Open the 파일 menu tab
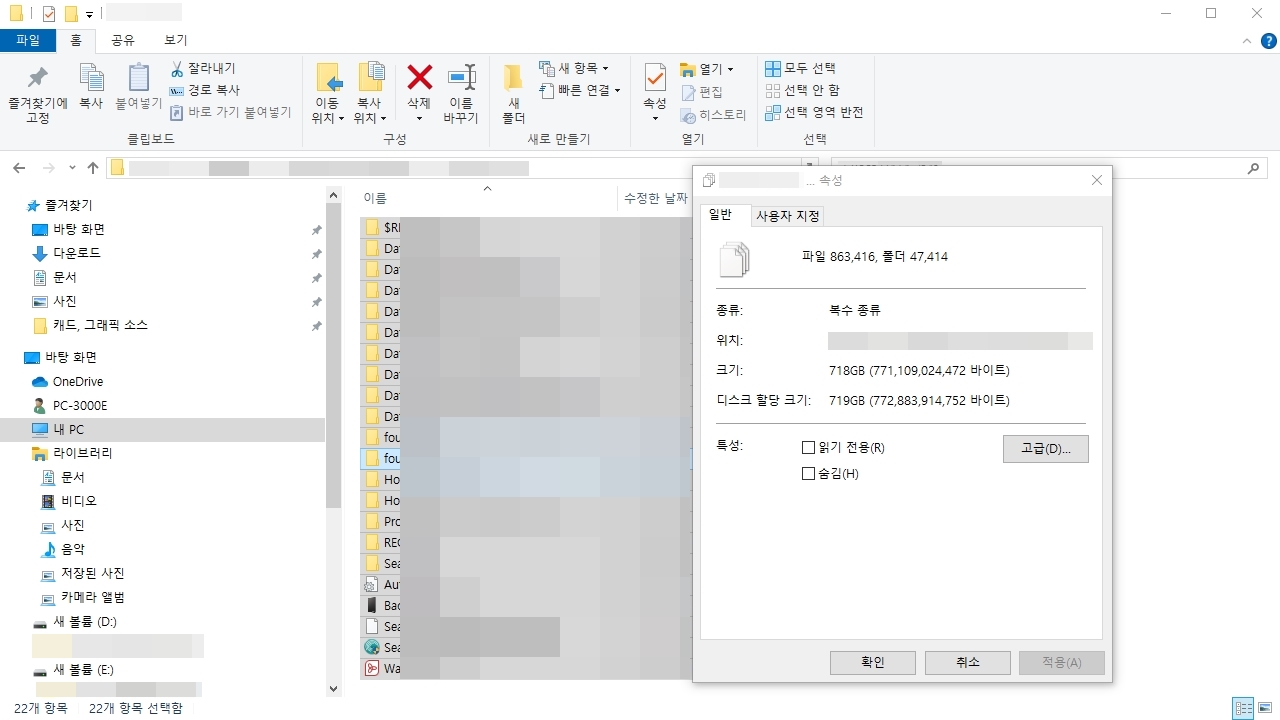This screenshot has width=1280, height=720. pyautogui.click(x=28, y=41)
